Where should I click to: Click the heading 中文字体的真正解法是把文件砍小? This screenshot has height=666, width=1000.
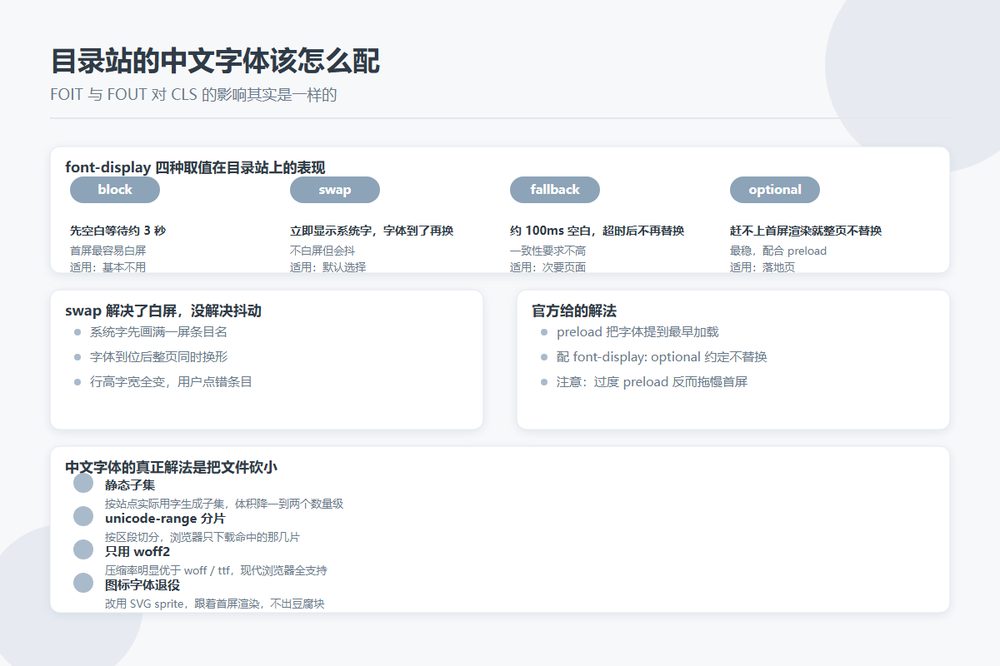(x=171, y=467)
